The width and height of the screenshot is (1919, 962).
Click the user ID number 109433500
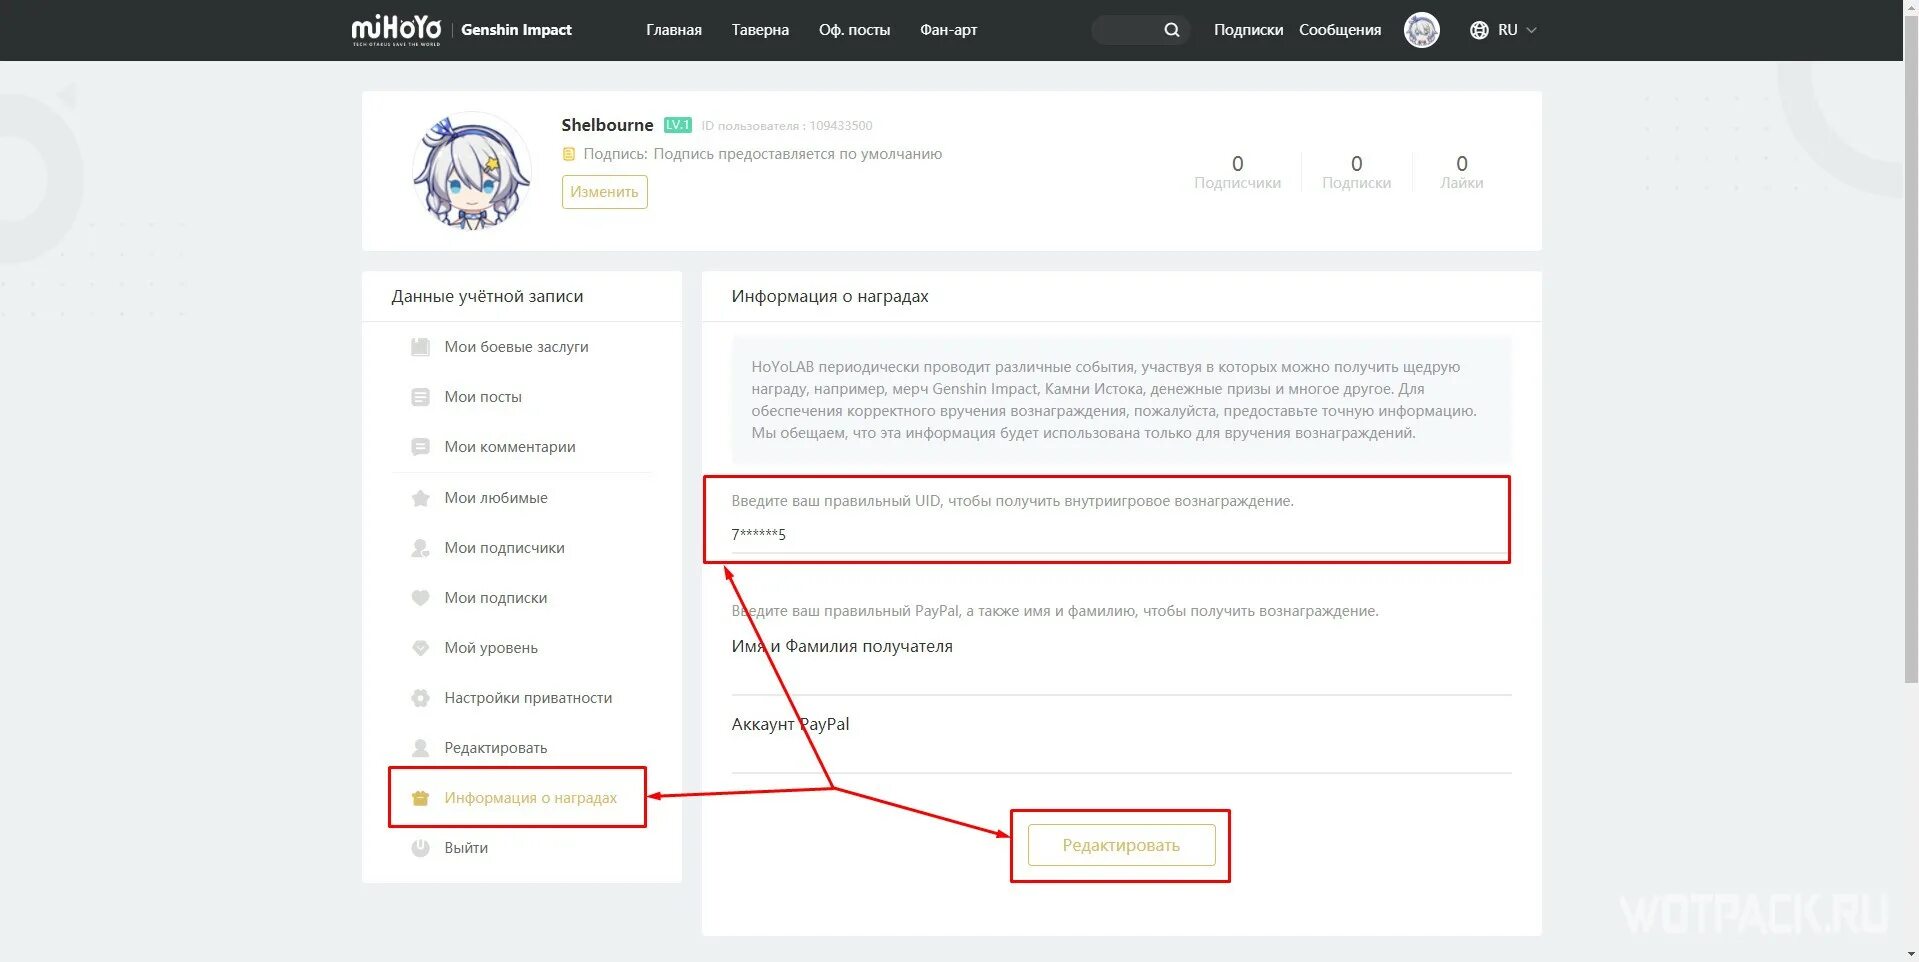tap(841, 126)
